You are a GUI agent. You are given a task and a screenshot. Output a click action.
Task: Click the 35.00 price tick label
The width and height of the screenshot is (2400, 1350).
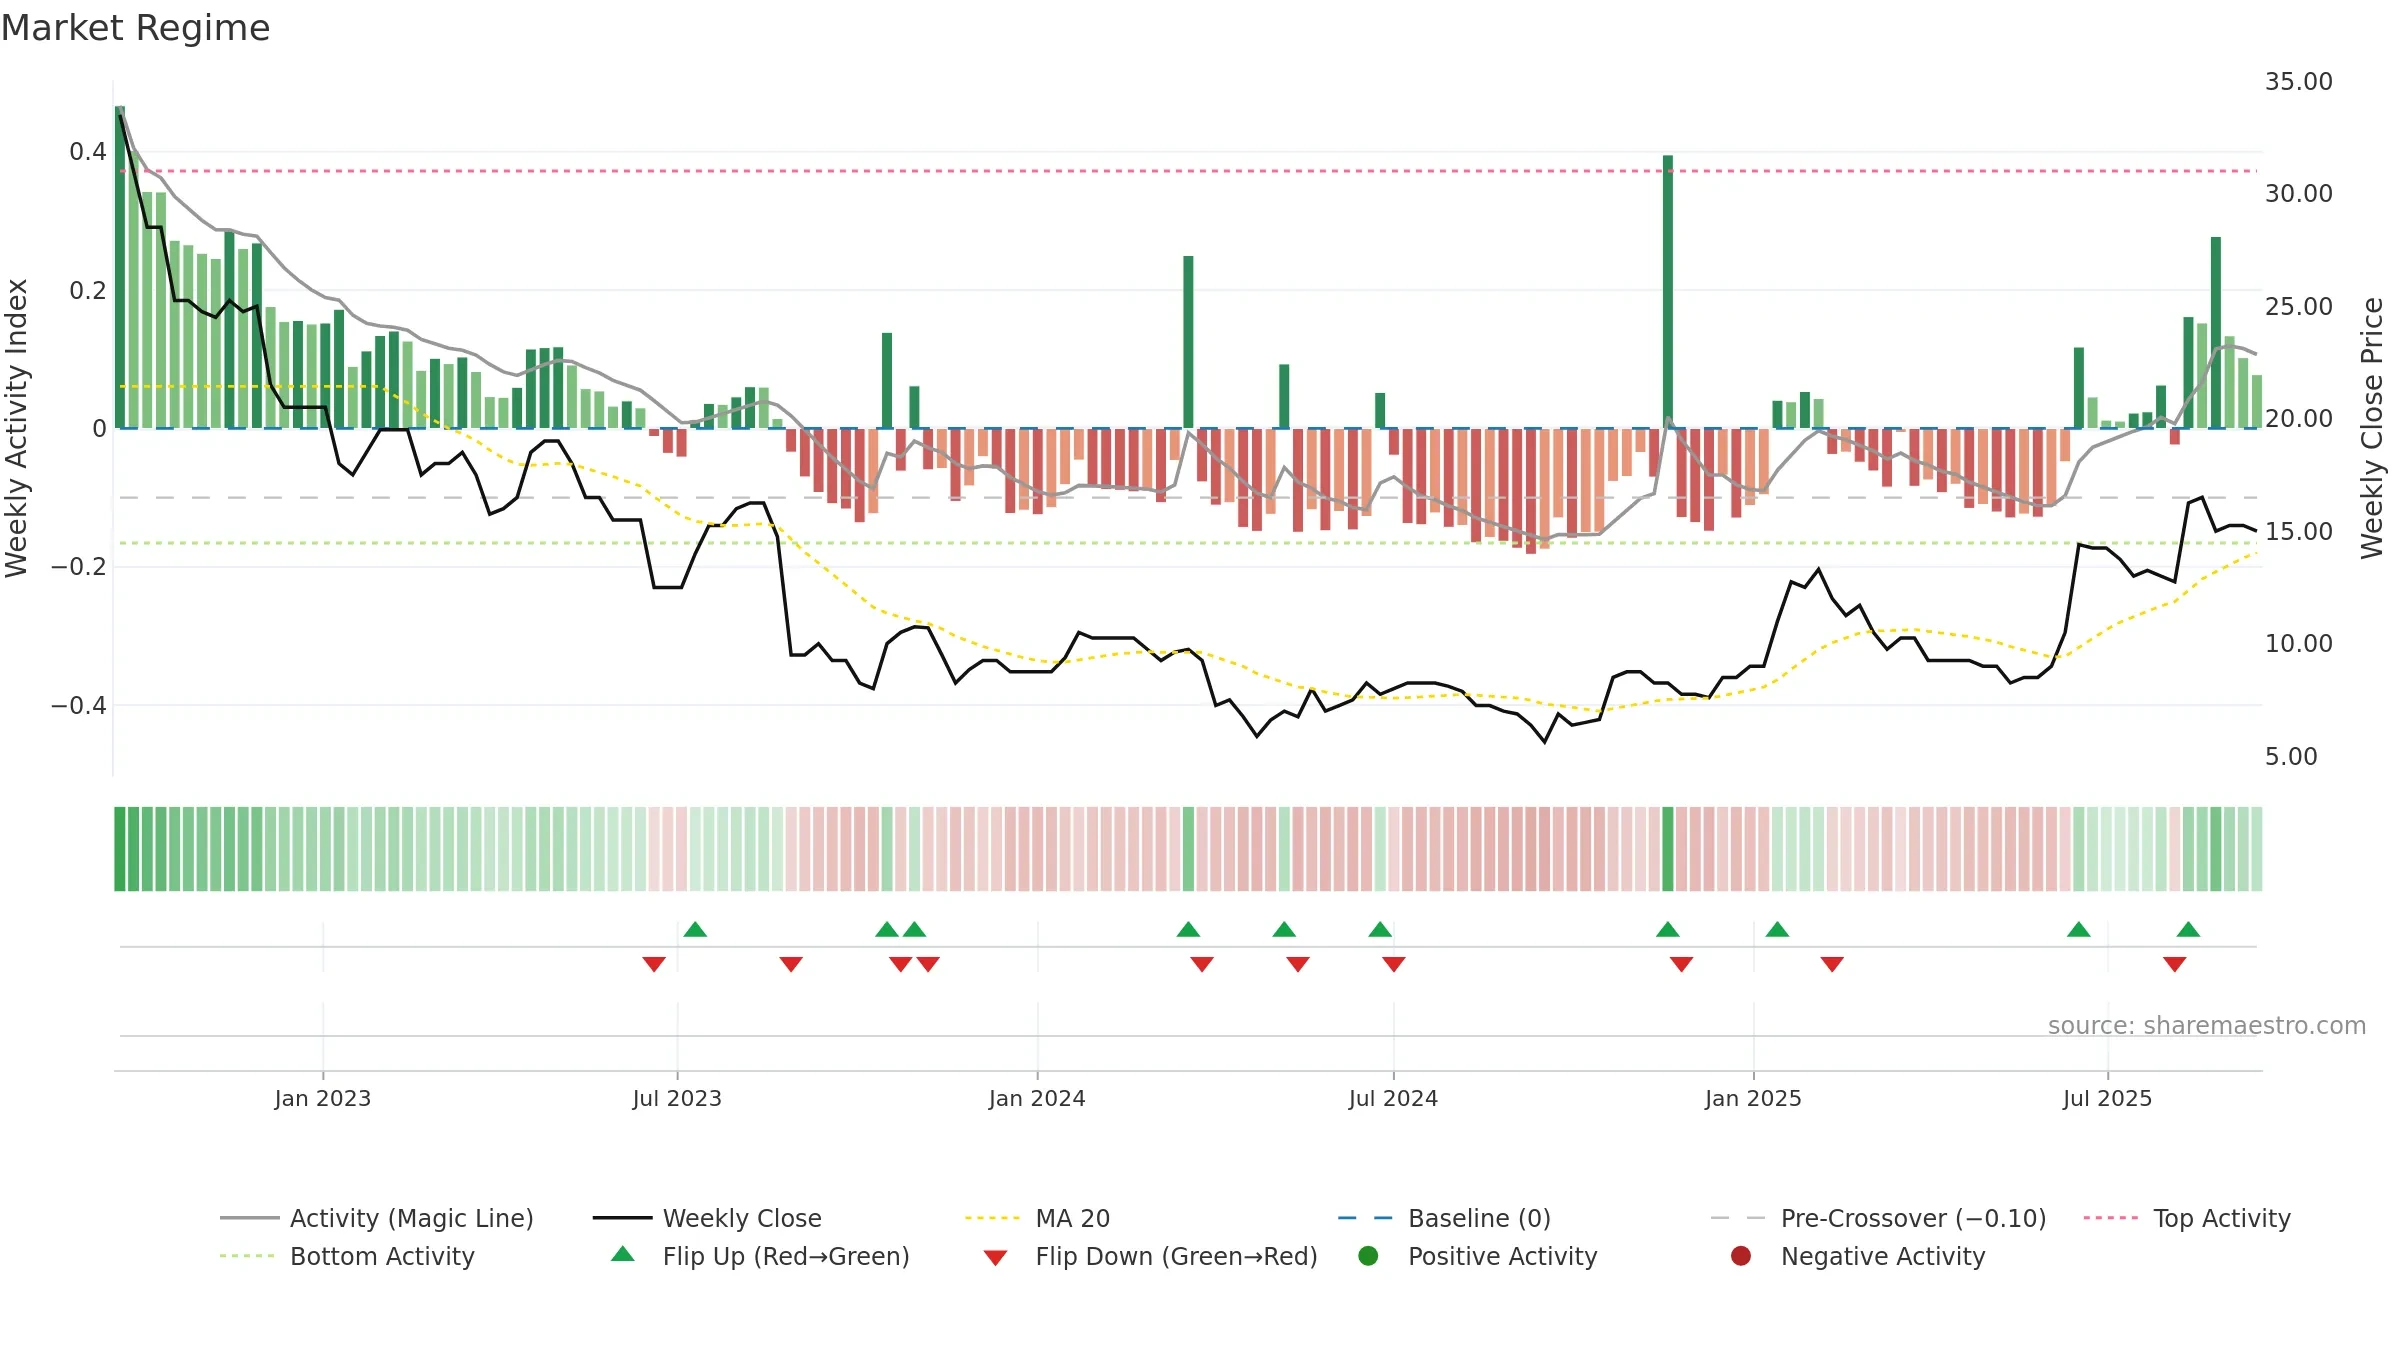click(2298, 81)
